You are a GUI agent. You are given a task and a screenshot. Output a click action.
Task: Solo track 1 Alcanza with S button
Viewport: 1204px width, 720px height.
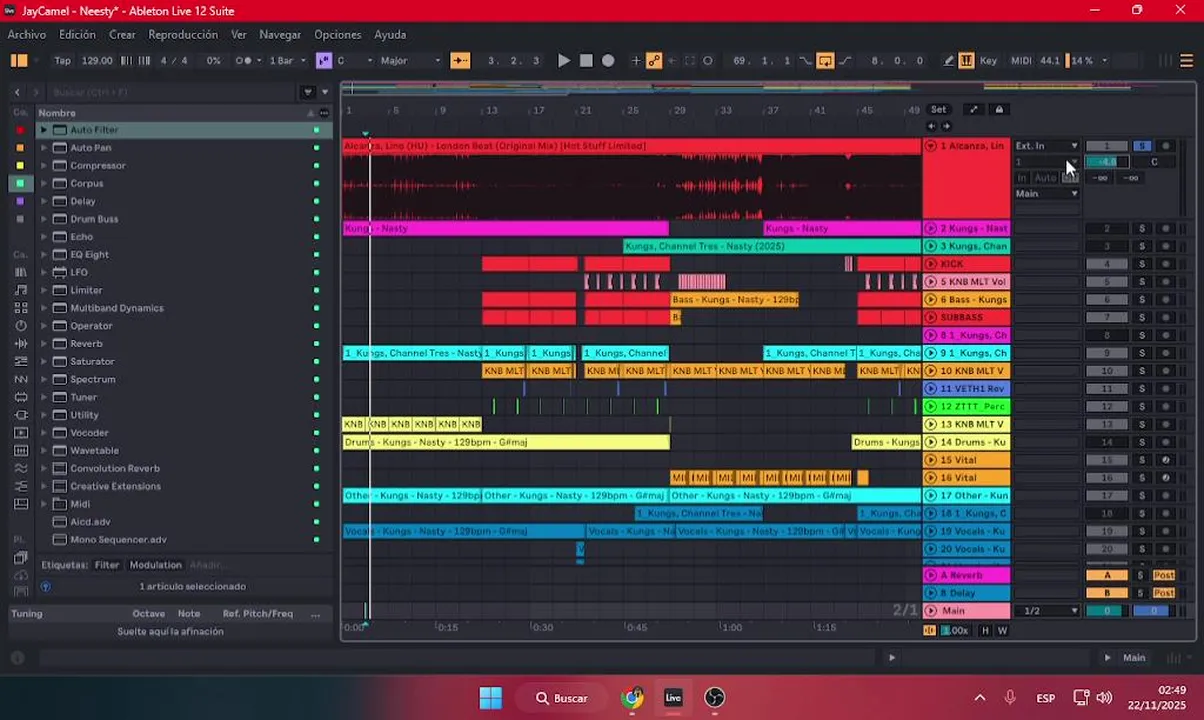[1141, 146]
